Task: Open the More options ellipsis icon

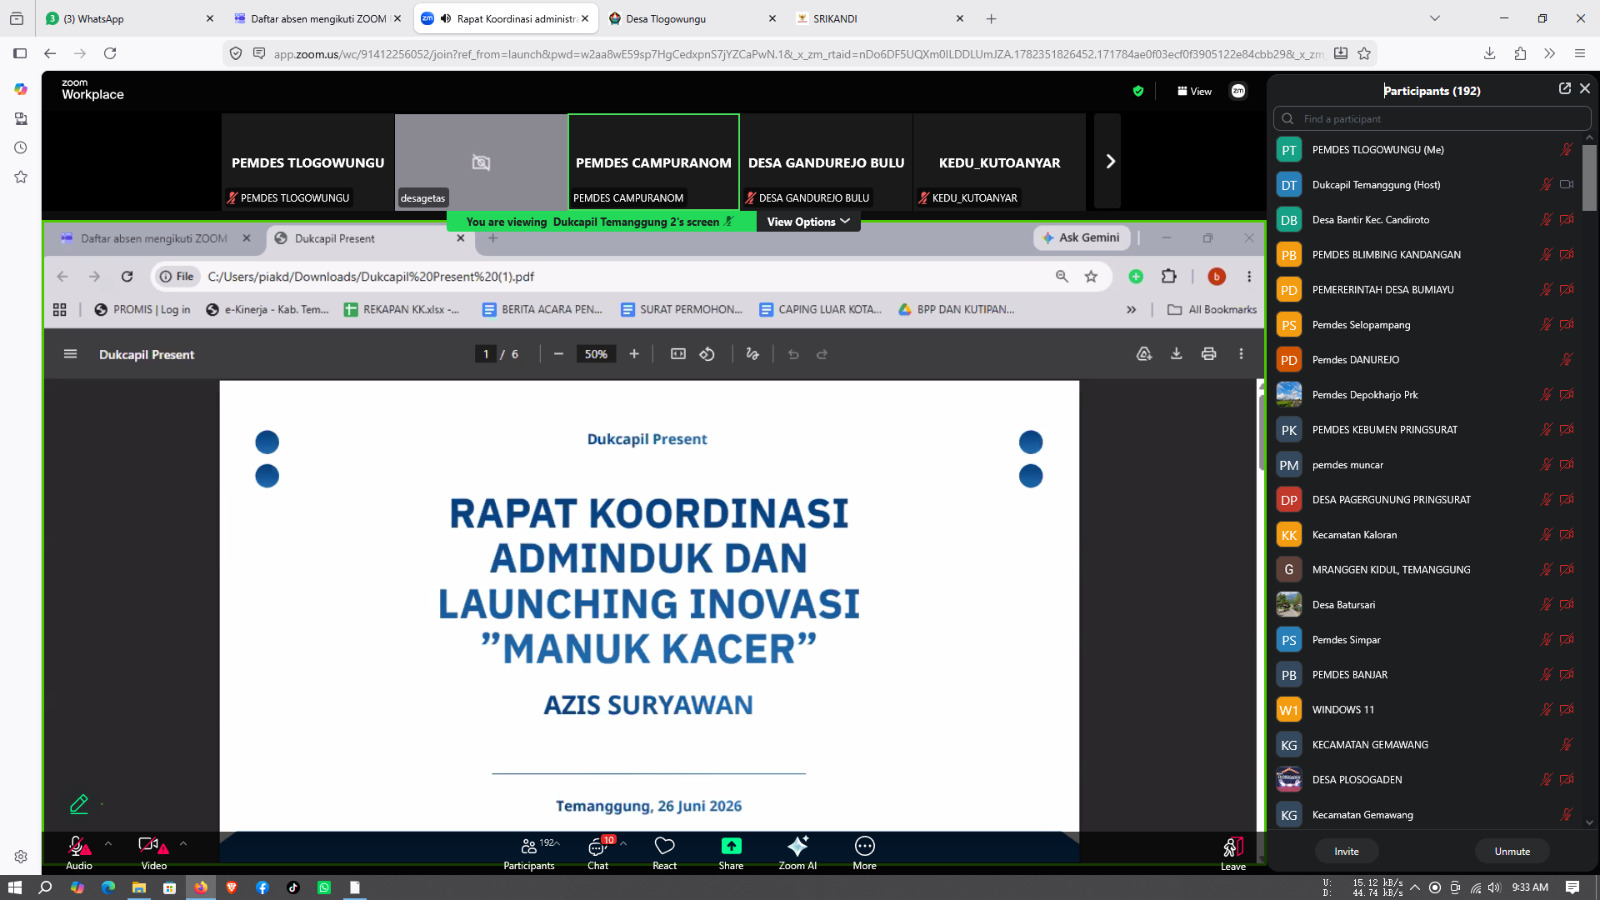Action: [864, 846]
